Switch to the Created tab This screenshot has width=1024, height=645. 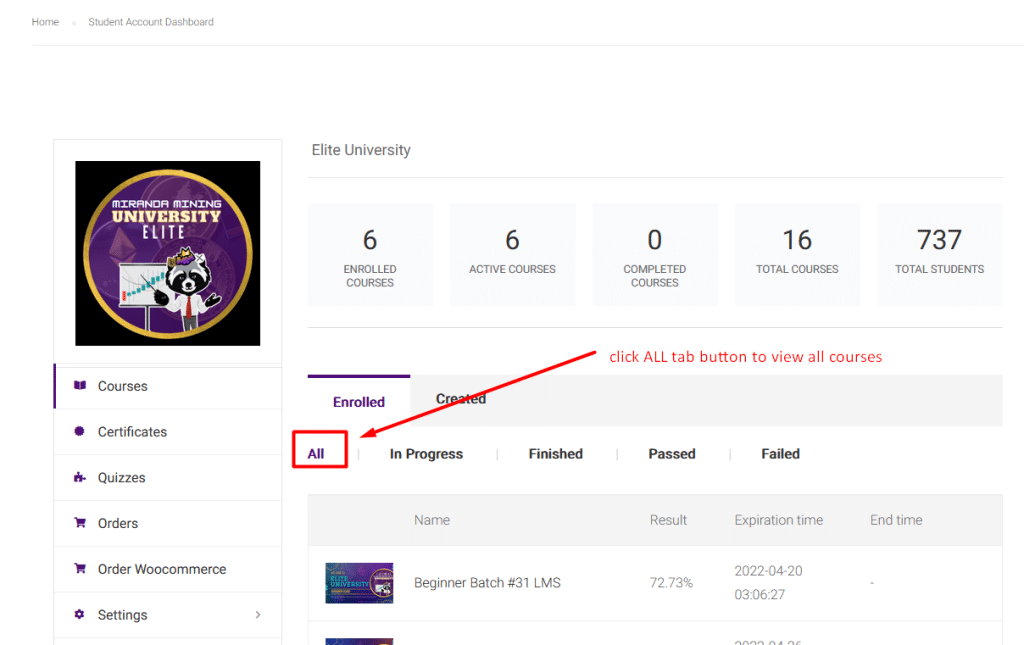(461, 399)
